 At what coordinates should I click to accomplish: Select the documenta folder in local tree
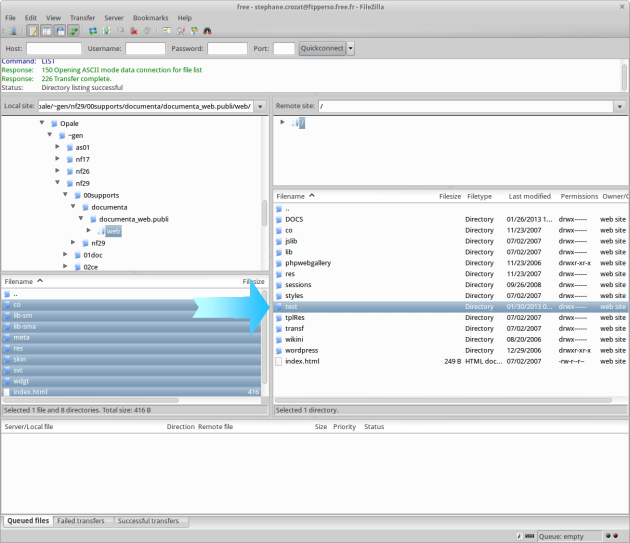(x=109, y=207)
